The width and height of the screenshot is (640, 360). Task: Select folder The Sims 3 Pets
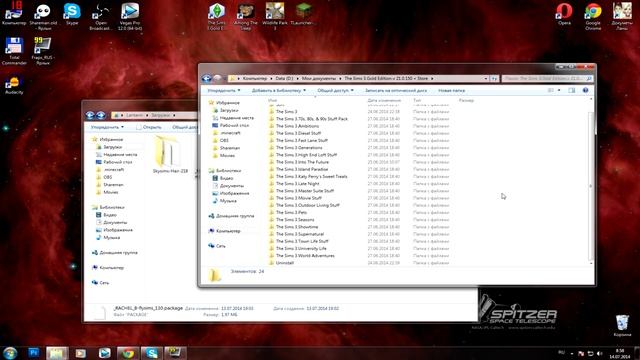[x=291, y=212]
